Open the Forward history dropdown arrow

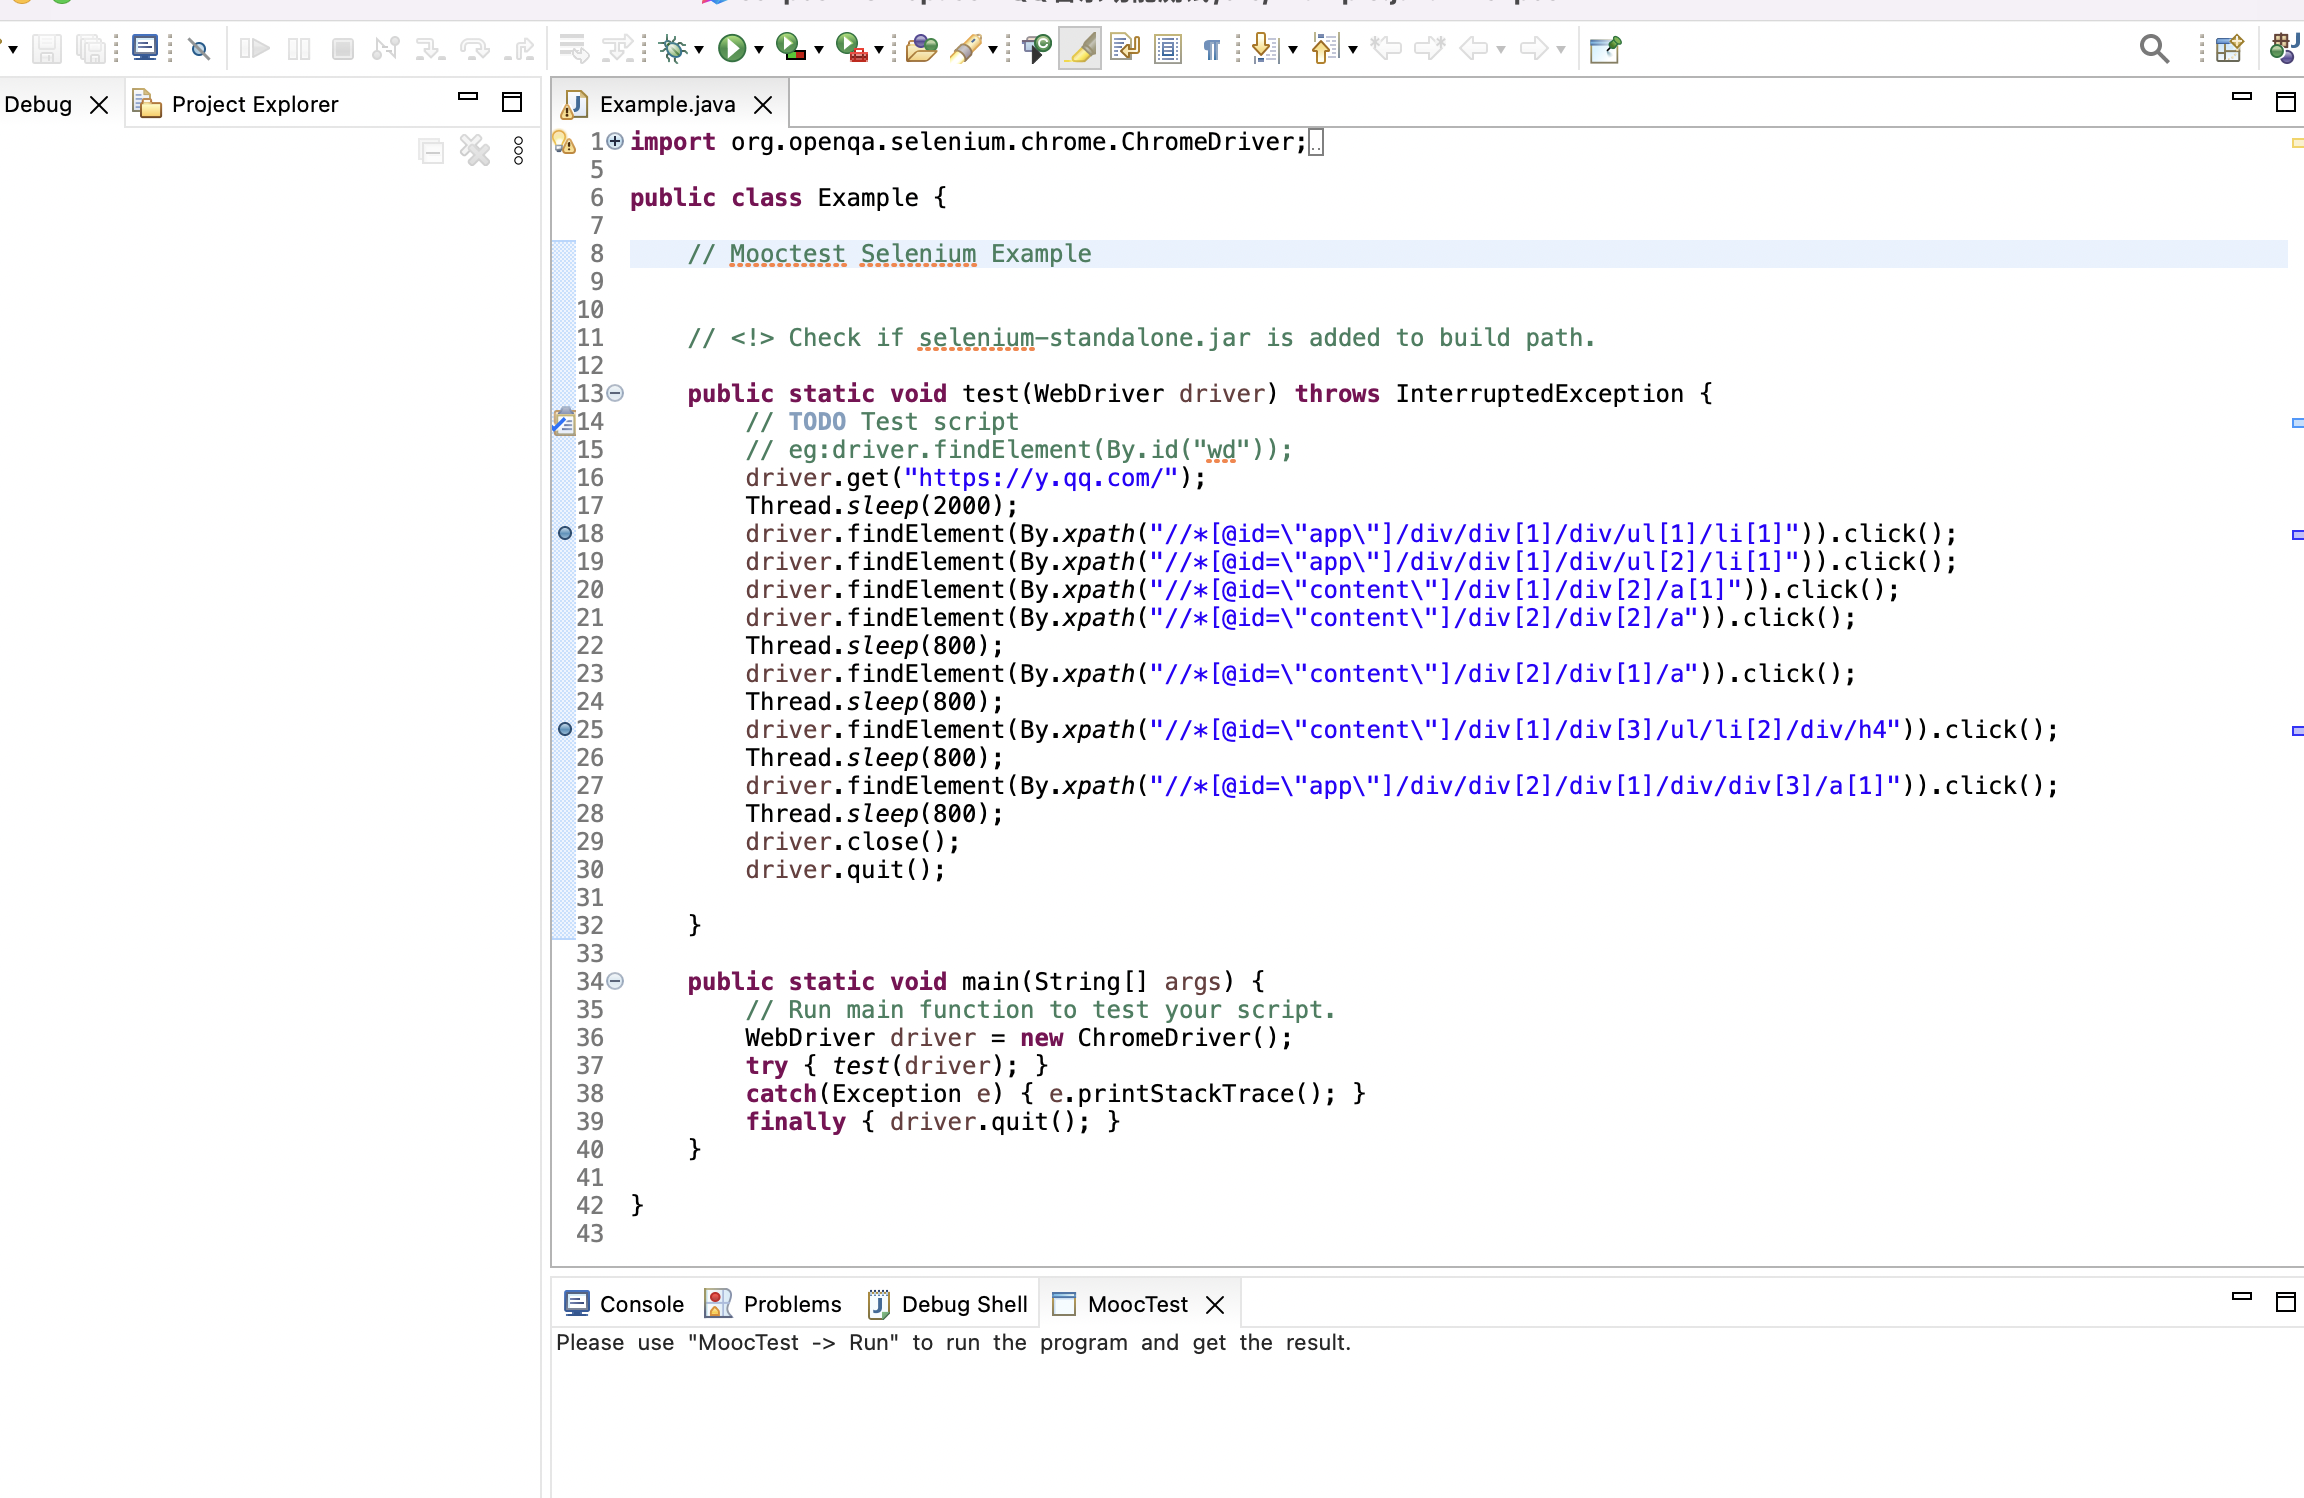click(x=1561, y=49)
